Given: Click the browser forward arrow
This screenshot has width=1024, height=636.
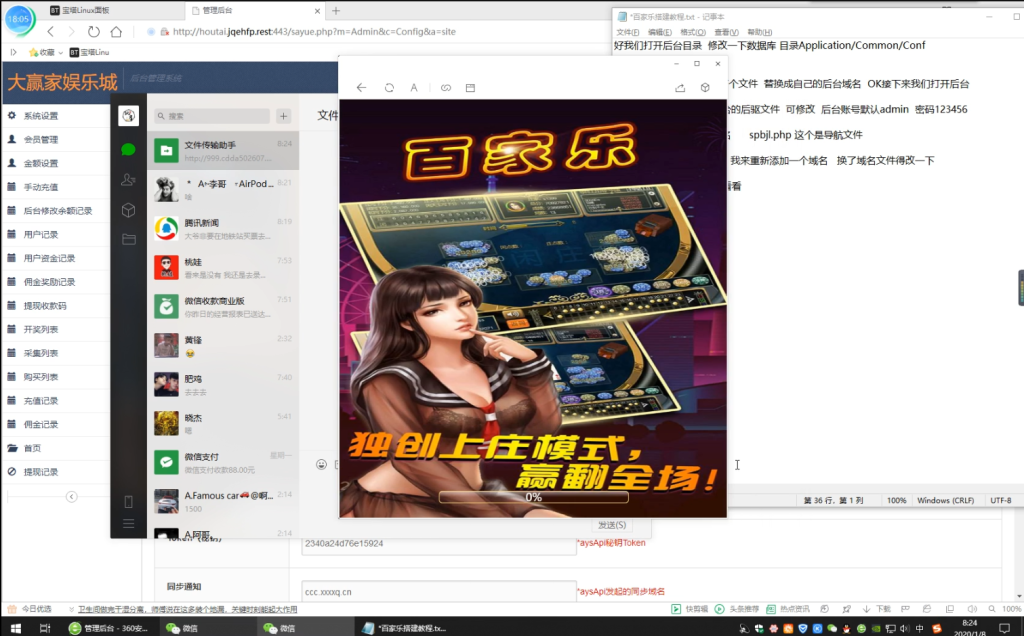Looking at the screenshot, I should coord(72,31).
